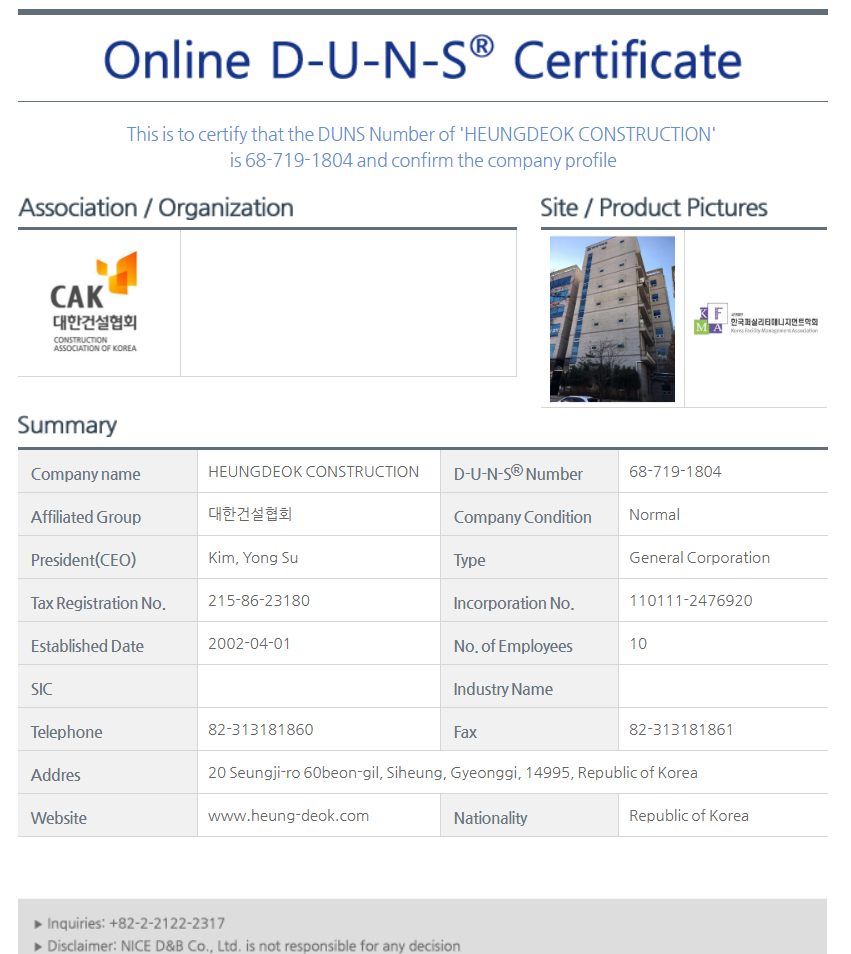Open the building site photo thumbnail
Screen dimensions: 851x954
tap(612, 319)
